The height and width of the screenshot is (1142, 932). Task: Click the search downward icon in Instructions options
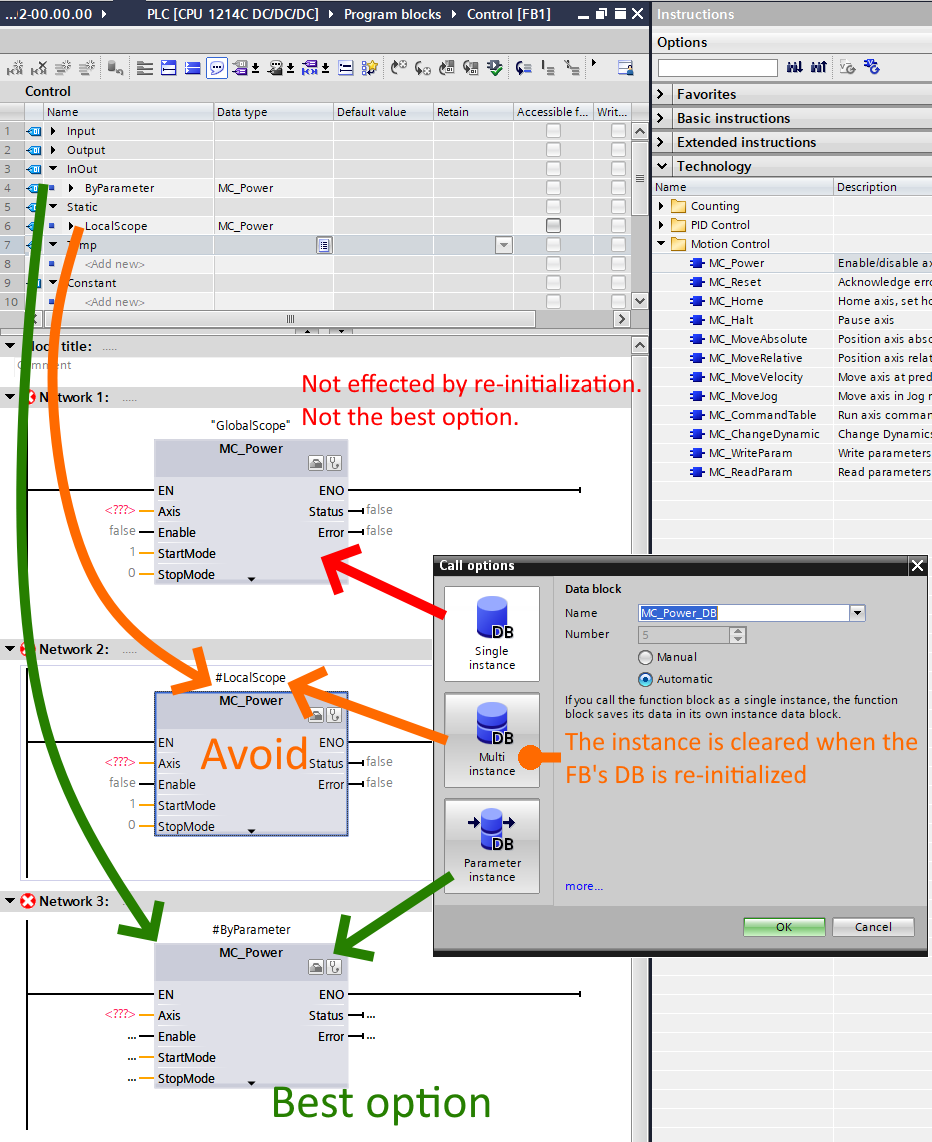(x=794, y=67)
